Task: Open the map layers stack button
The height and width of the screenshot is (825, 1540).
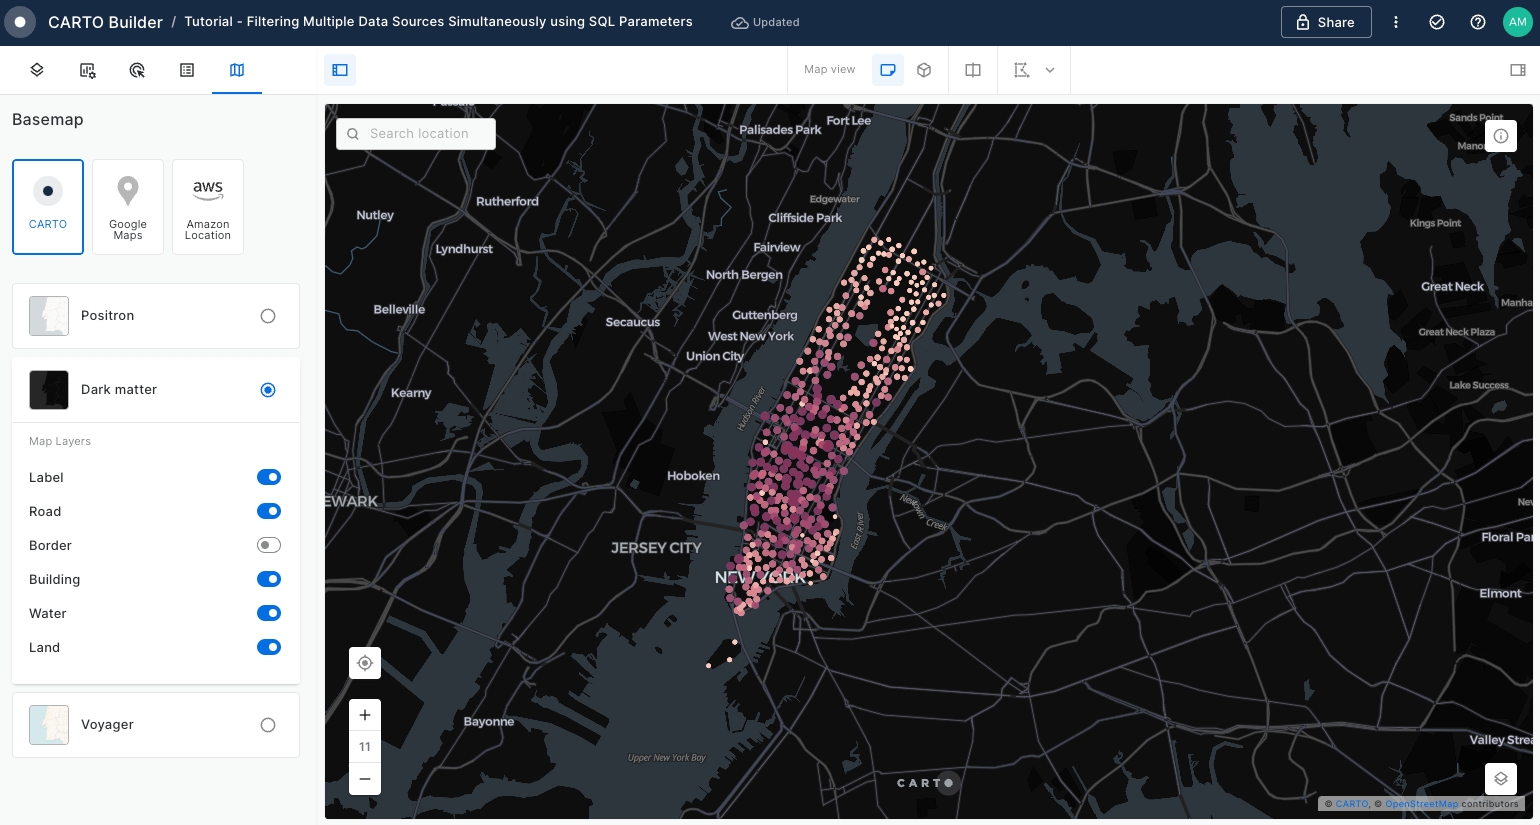Action: click(x=1501, y=779)
